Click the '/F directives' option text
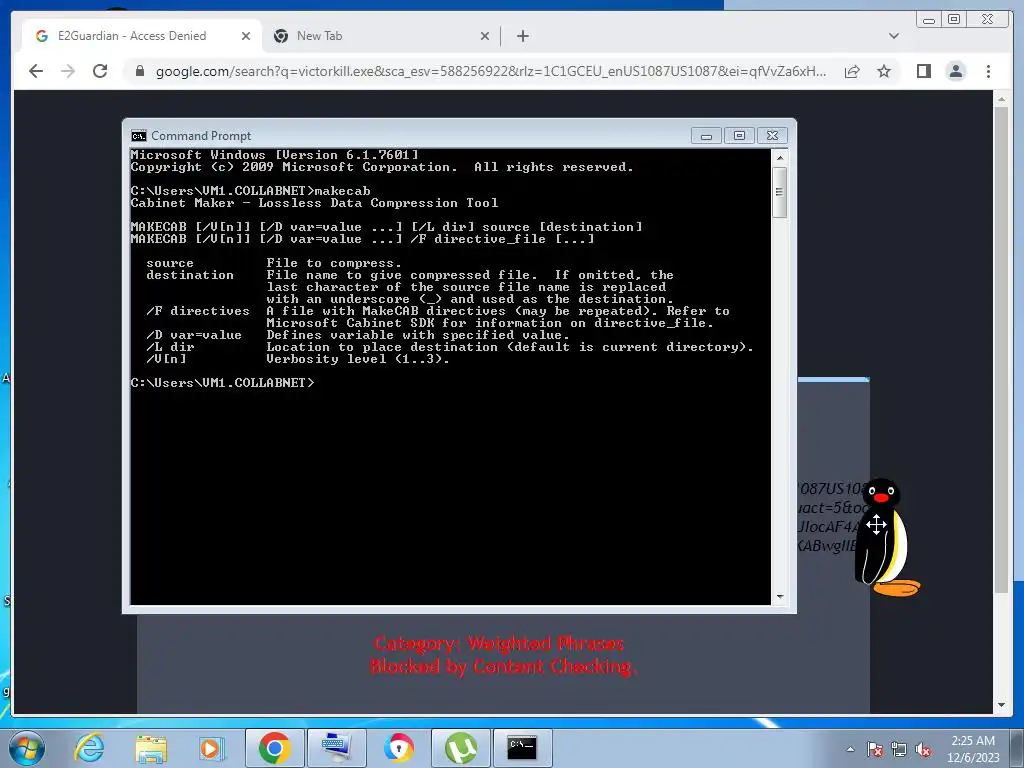 point(198,312)
